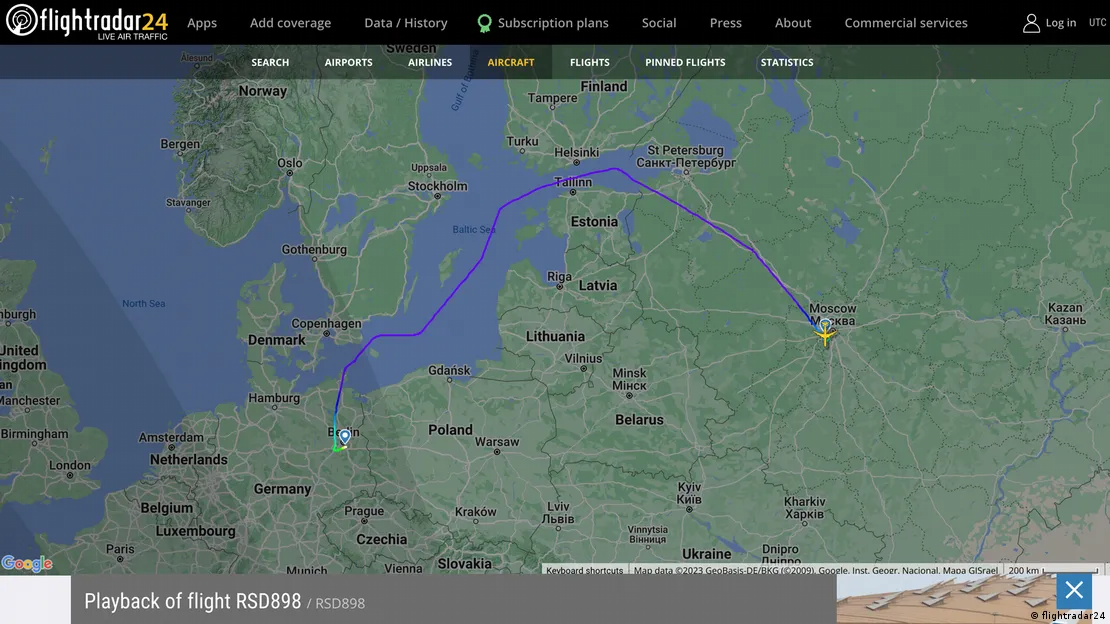Screen dimensions: 1110x624
Task: Open Data / History menu
Action: tap(406, 23)
